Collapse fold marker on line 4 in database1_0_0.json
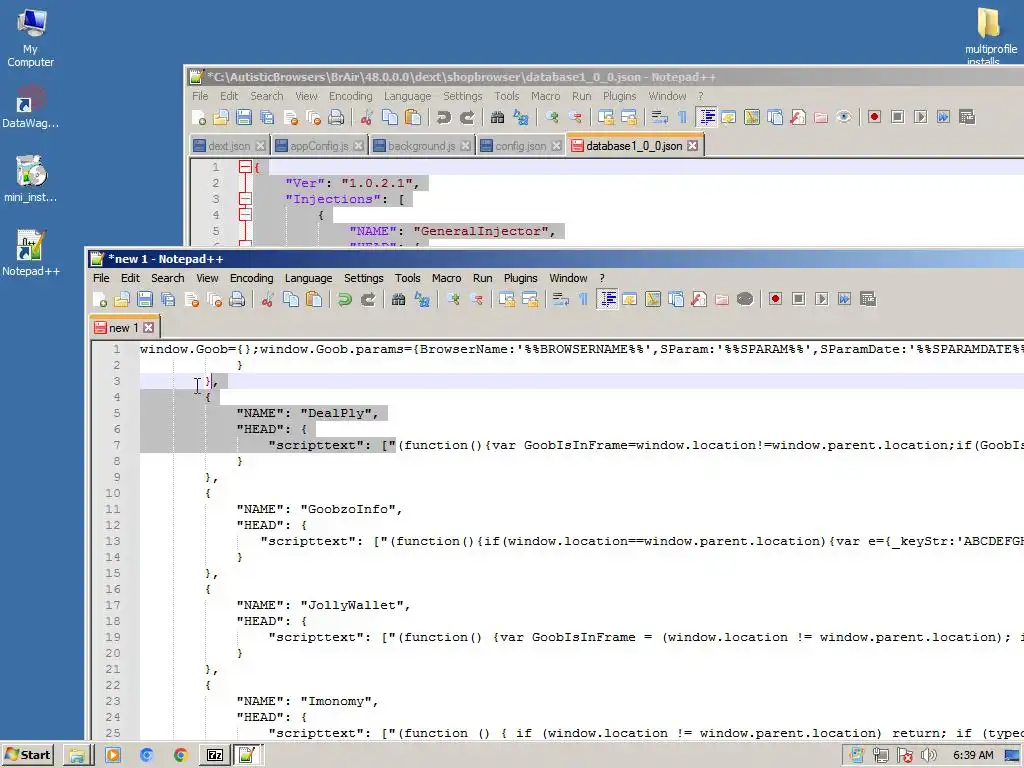This screenshot has width=1024, height=768. tap(245, 214)
